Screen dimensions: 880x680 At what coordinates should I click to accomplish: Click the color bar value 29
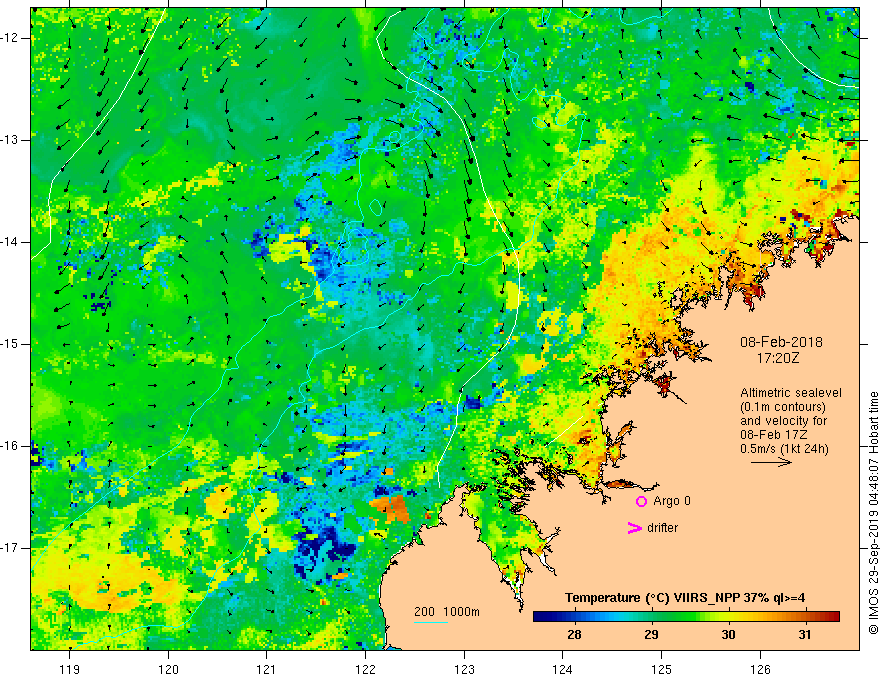click(x=651, y=635)
